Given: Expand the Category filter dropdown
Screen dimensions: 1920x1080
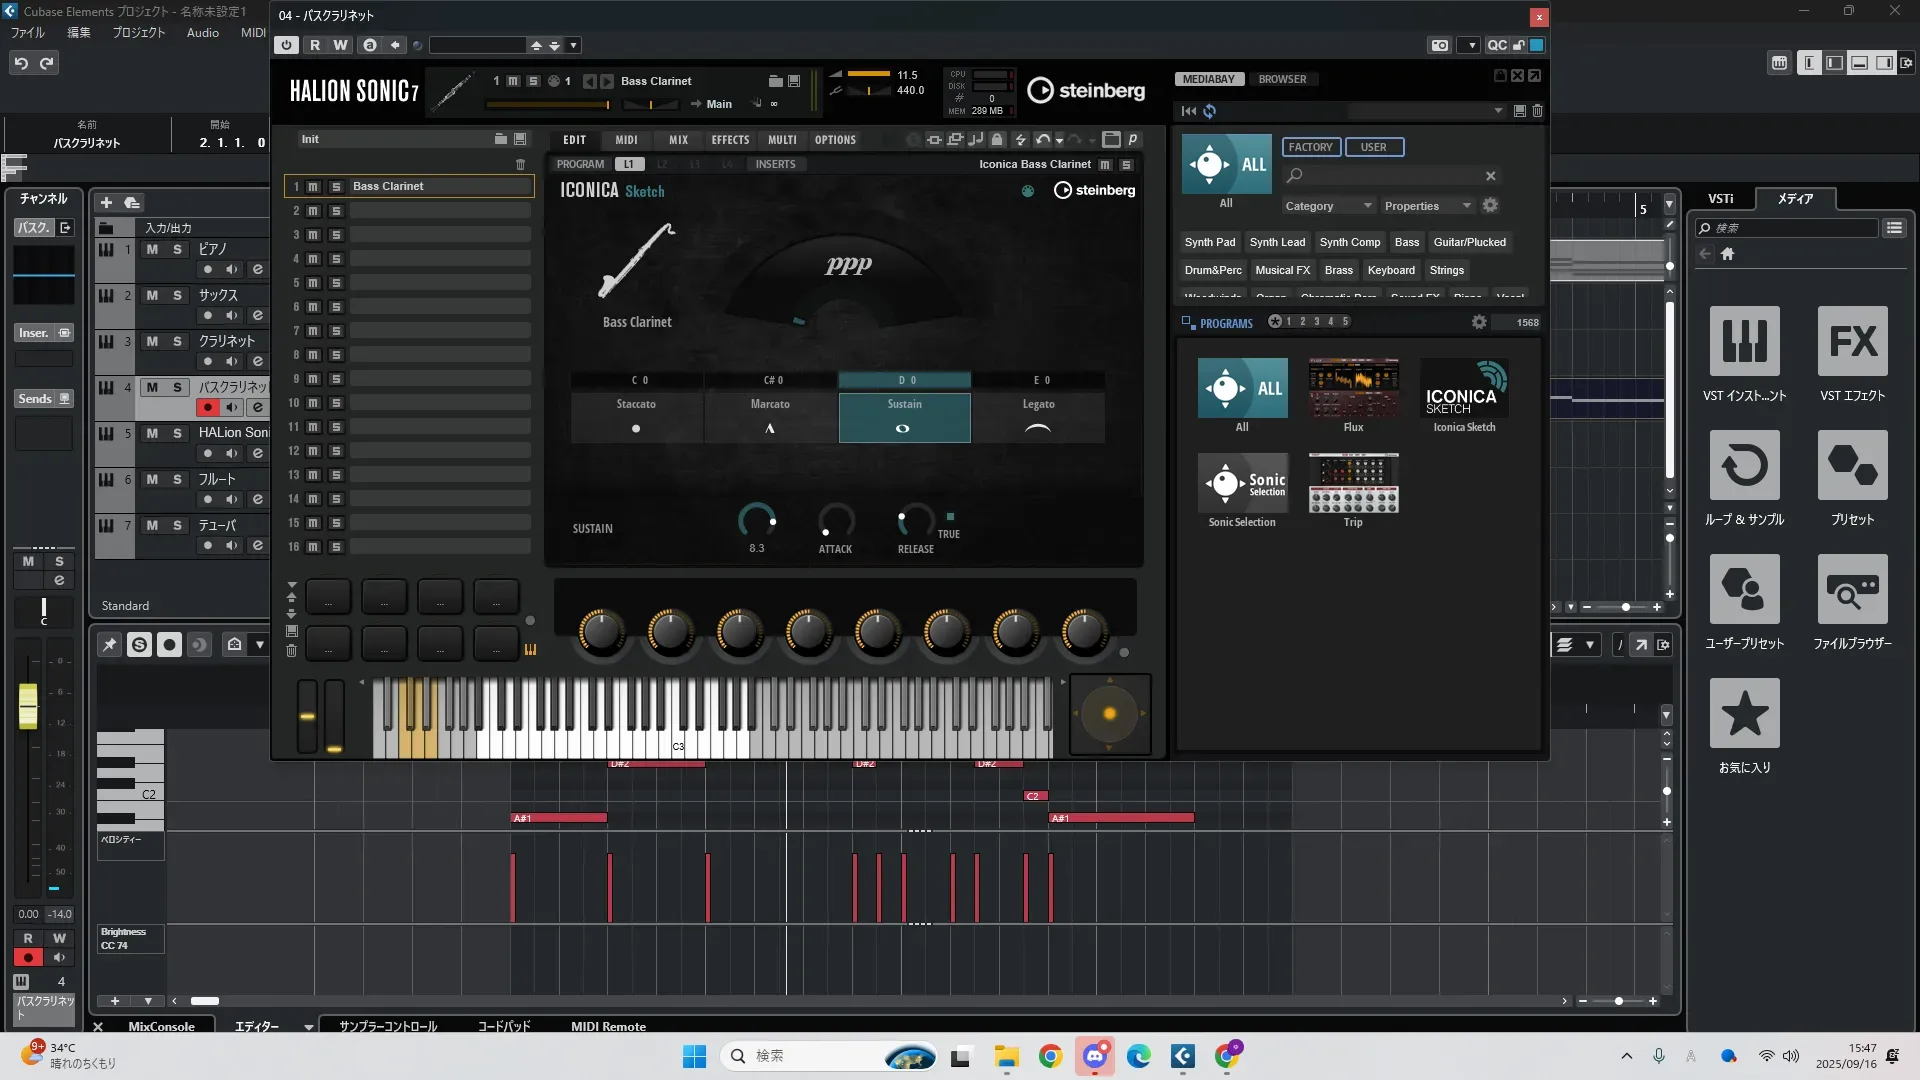Looking at the screenshot, I should click(x=1329, y=206).
